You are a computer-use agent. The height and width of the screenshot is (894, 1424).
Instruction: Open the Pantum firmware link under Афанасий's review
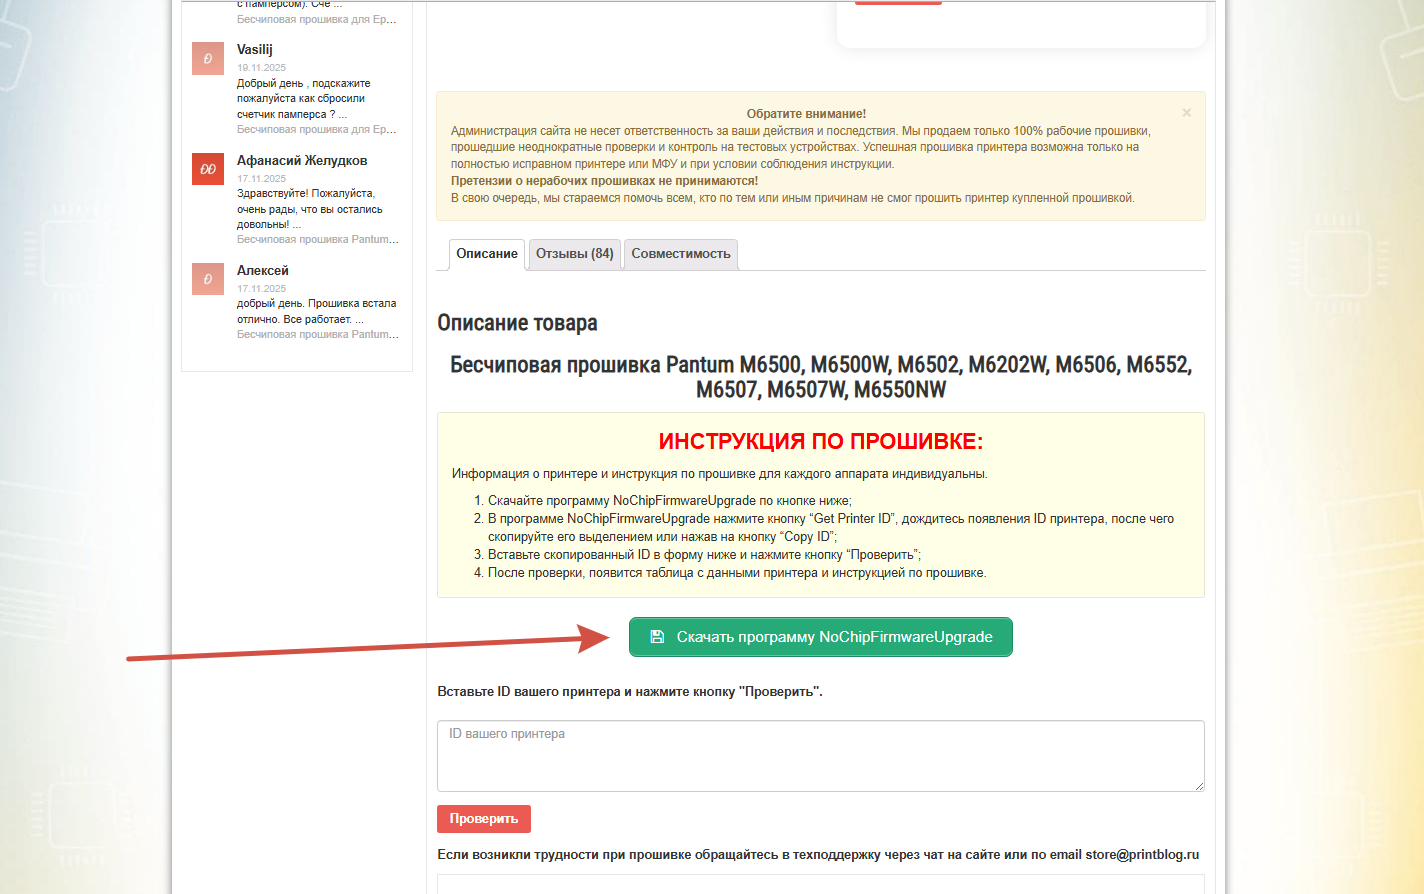[317, 240]
